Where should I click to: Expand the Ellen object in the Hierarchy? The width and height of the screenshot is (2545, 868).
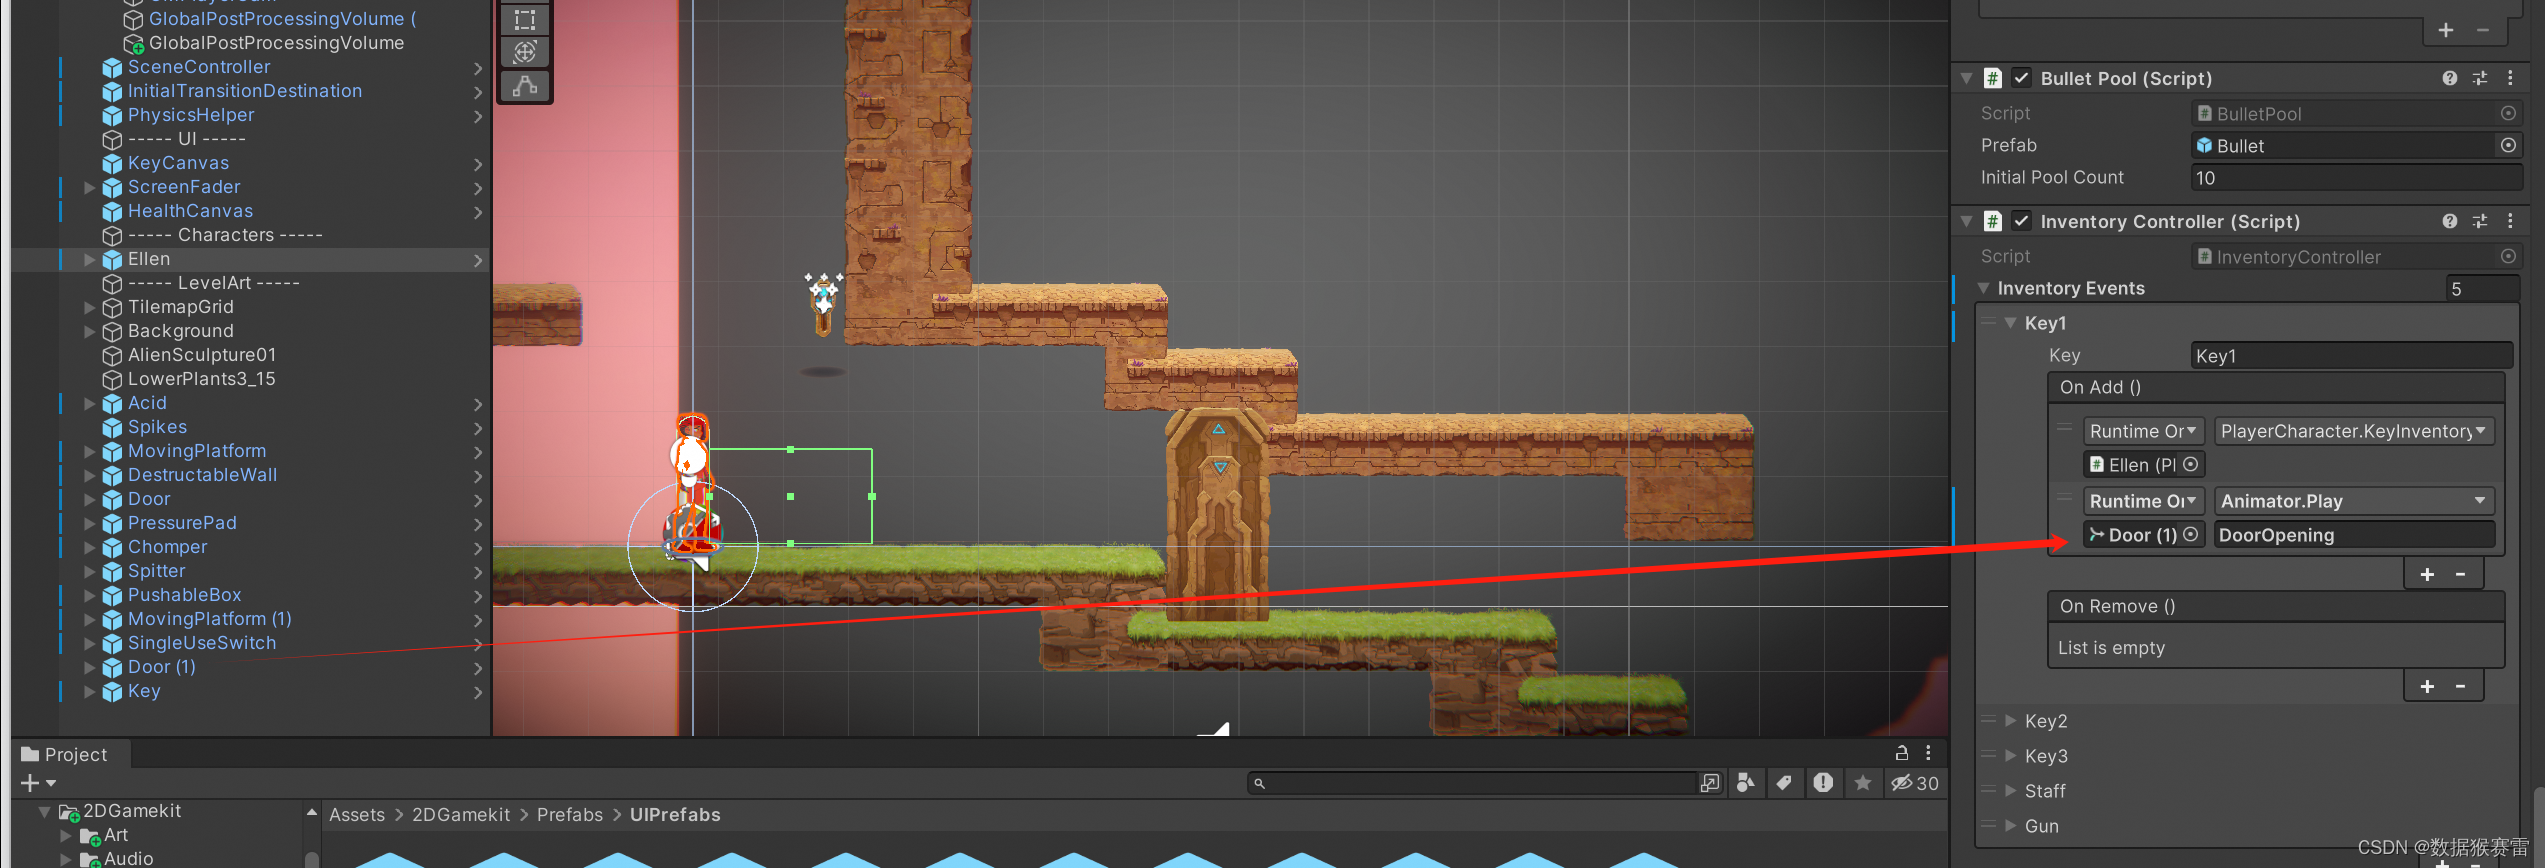pos(89,259)
